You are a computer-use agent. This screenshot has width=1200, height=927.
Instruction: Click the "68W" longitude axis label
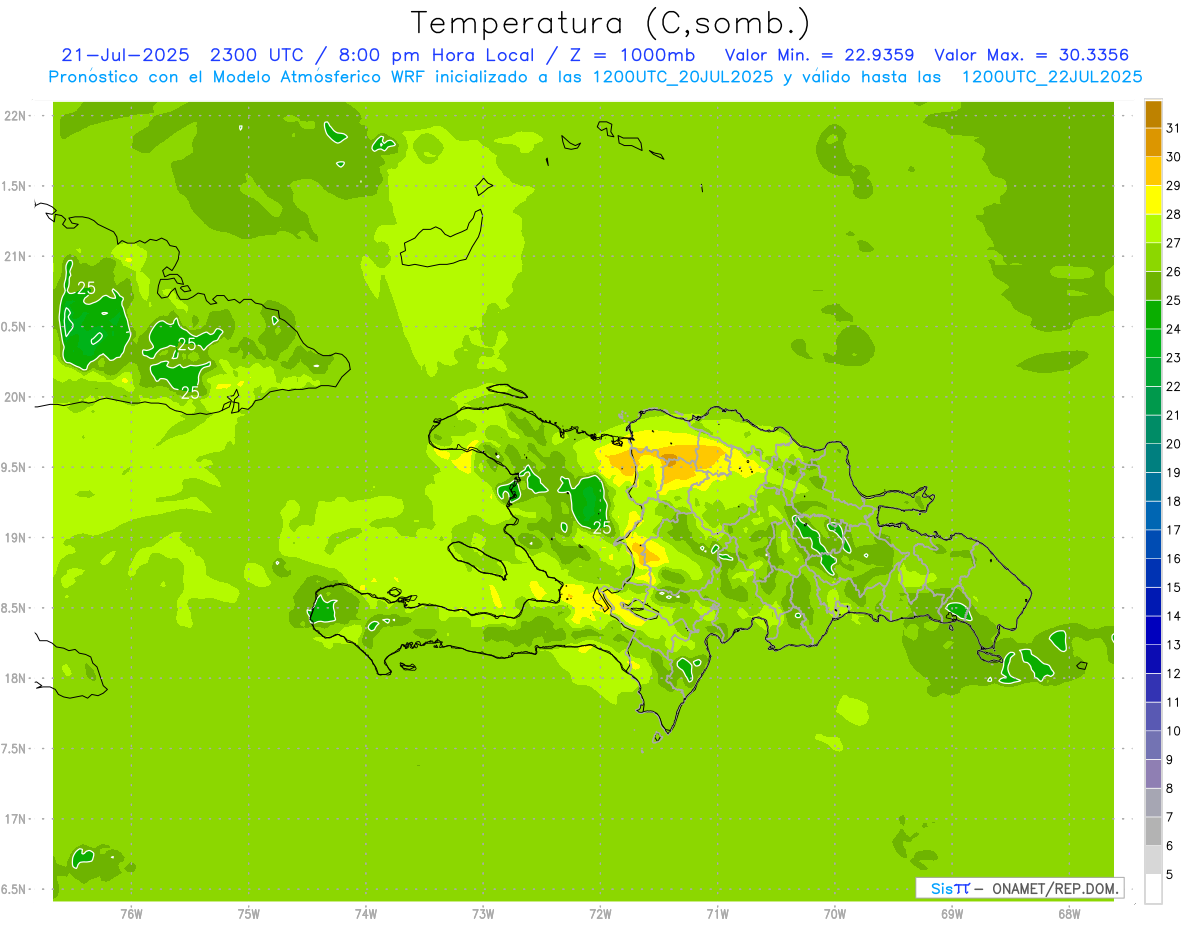1069,914
